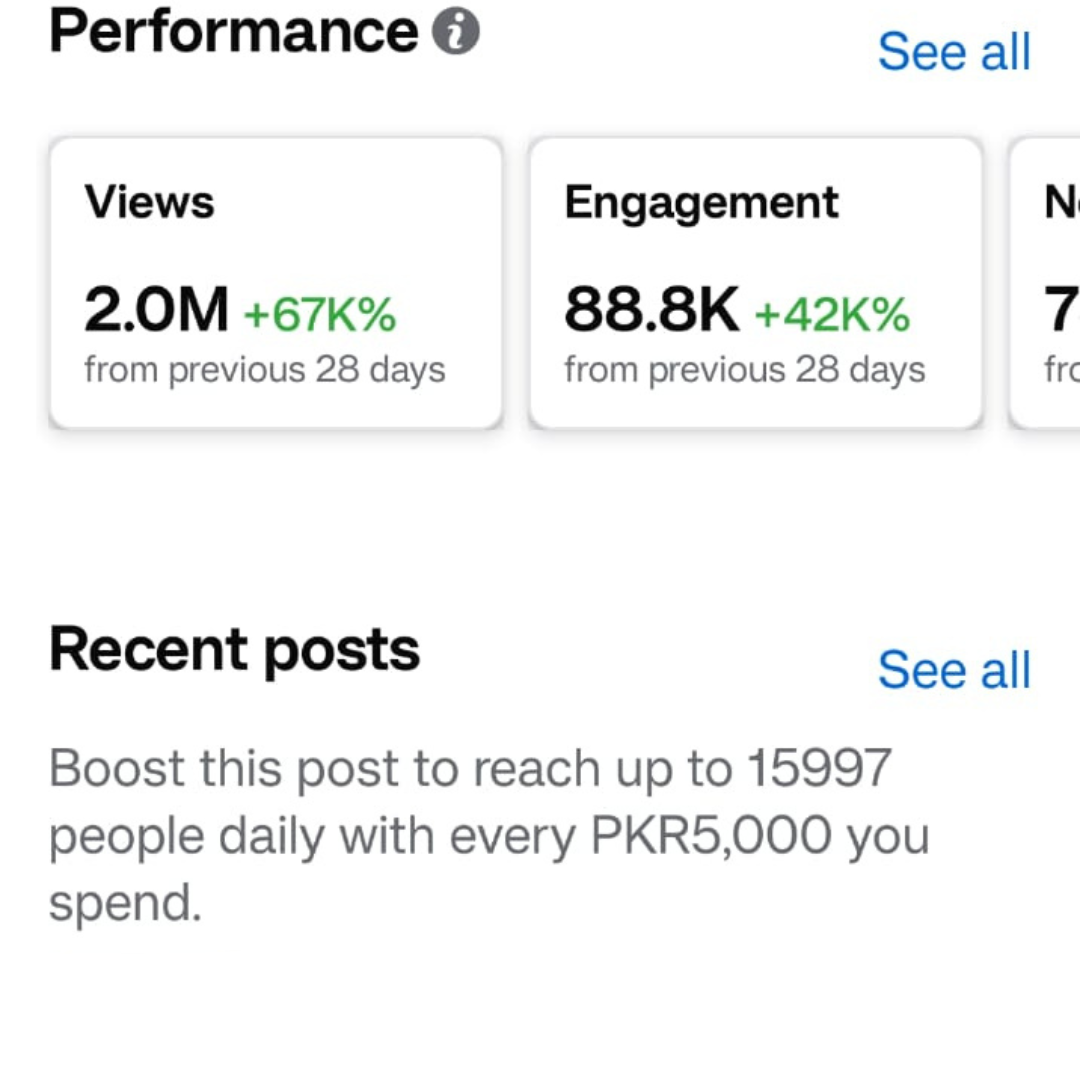Click the 88.8K engagement value
The image size is (1080, 1080).
point(652,310)
